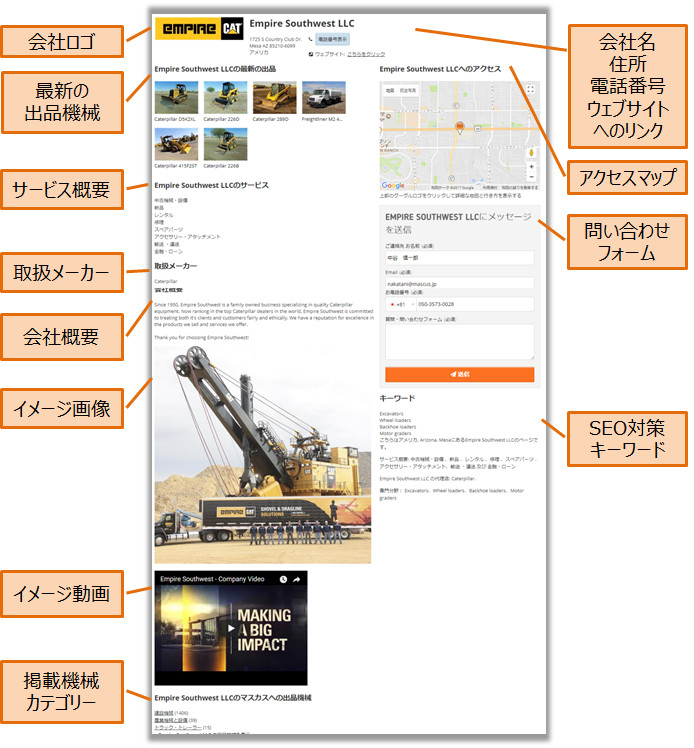Click the large mining shovel image
Image resolution: width=694 pixels, height=748 pixels.
coord(262,454)
